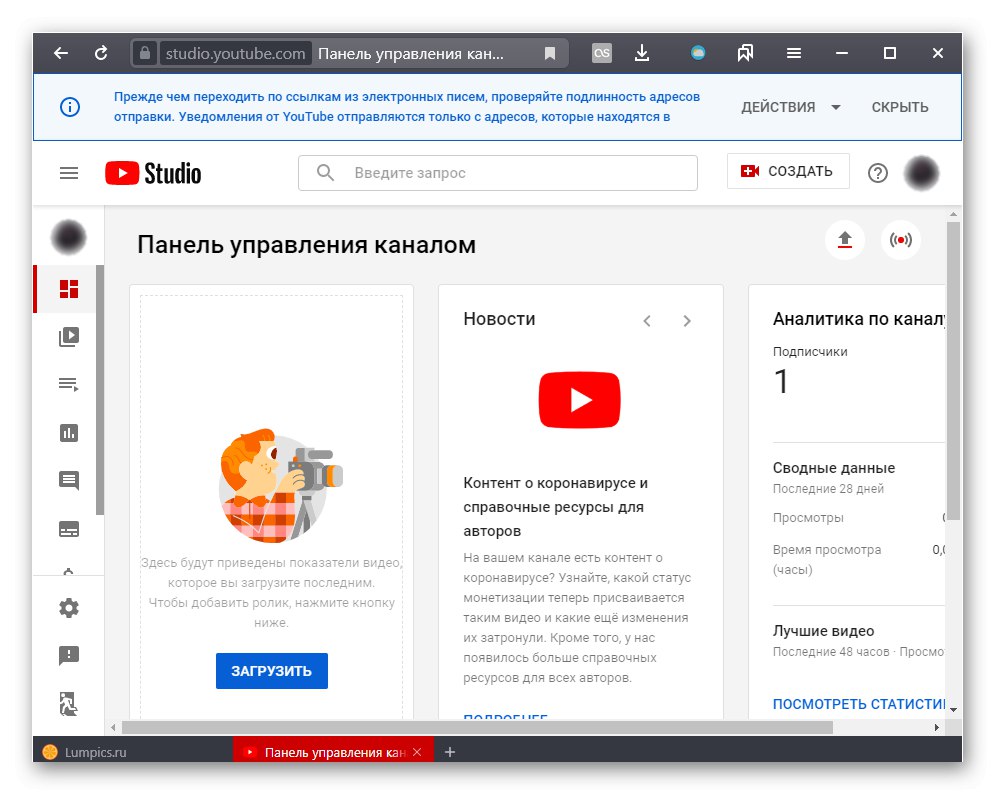
Task: Hide the banner with СКРЫТЬ
Action: tap(900, 107)
